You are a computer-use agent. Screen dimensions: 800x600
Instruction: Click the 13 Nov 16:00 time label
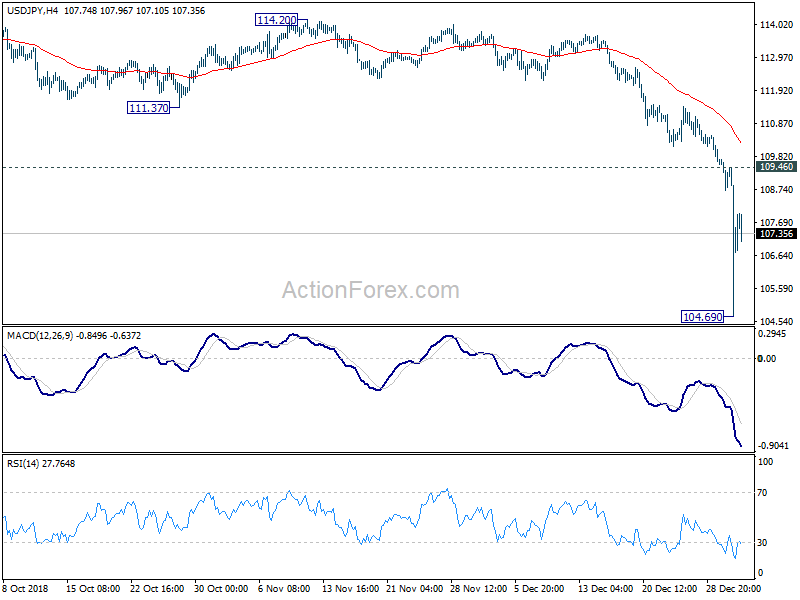[351, 588]
